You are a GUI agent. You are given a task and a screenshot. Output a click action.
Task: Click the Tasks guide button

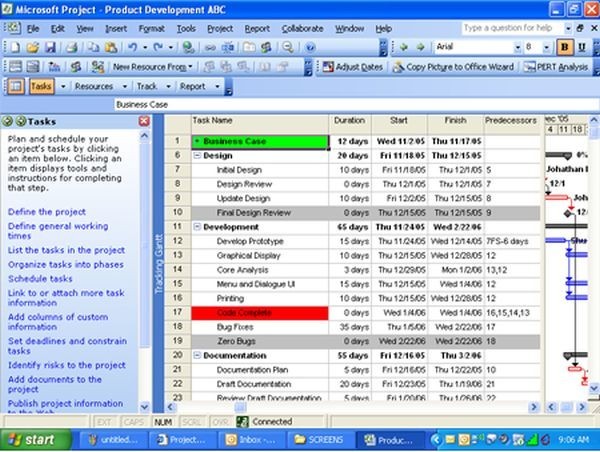[x=41, y=86]
